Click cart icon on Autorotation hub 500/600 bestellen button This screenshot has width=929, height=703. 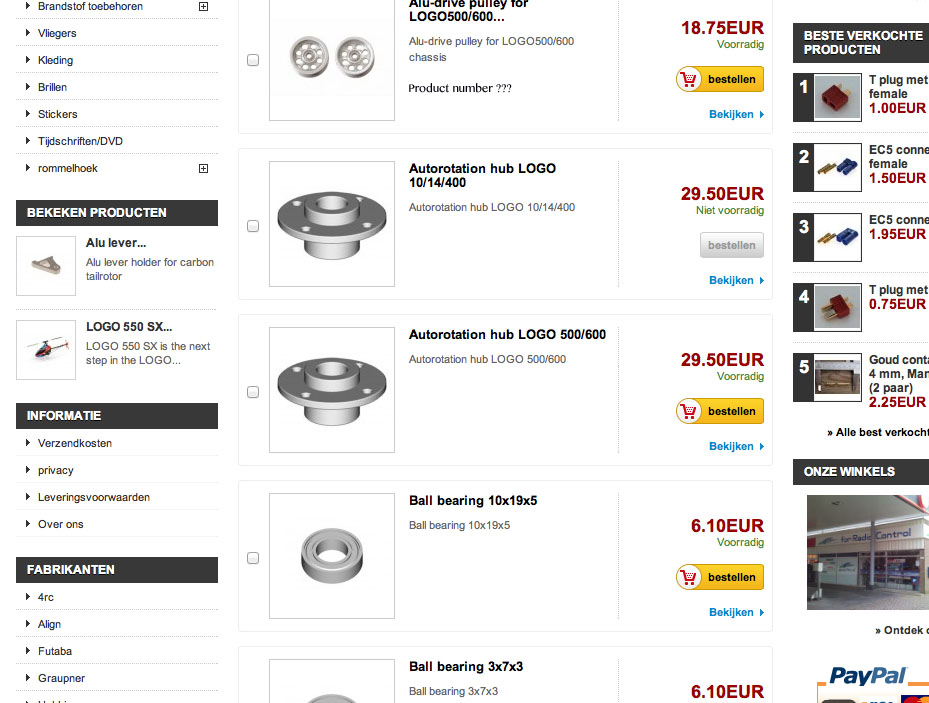point(689,410)
